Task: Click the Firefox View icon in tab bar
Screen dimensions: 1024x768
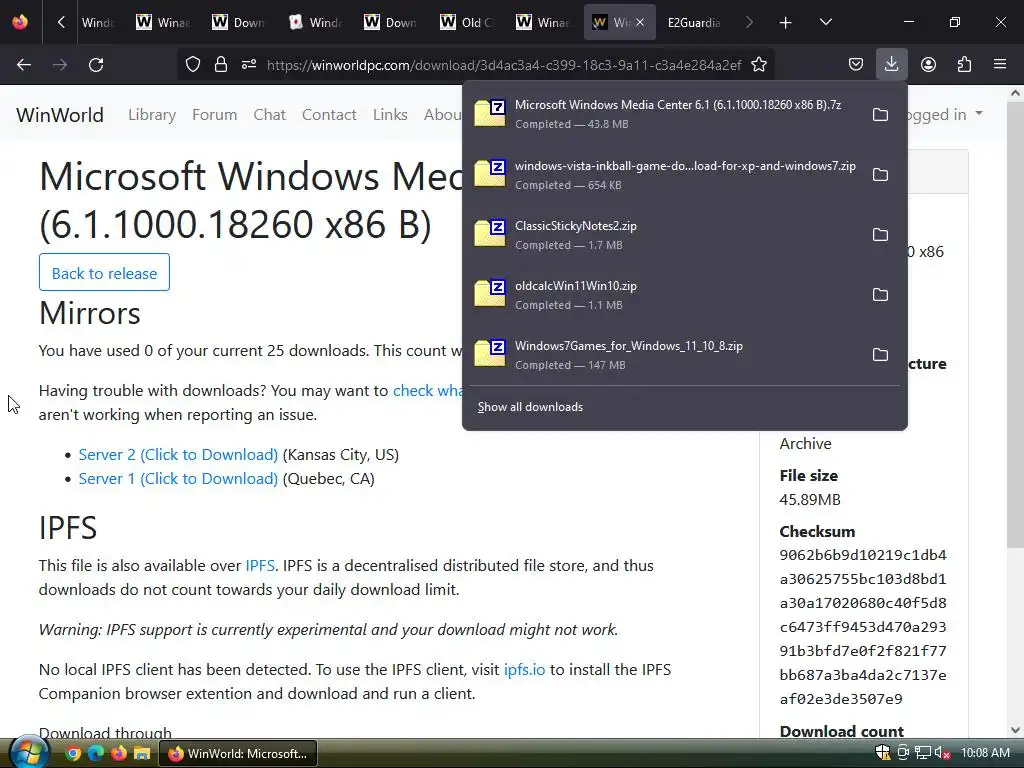Action: coord(20,22)
